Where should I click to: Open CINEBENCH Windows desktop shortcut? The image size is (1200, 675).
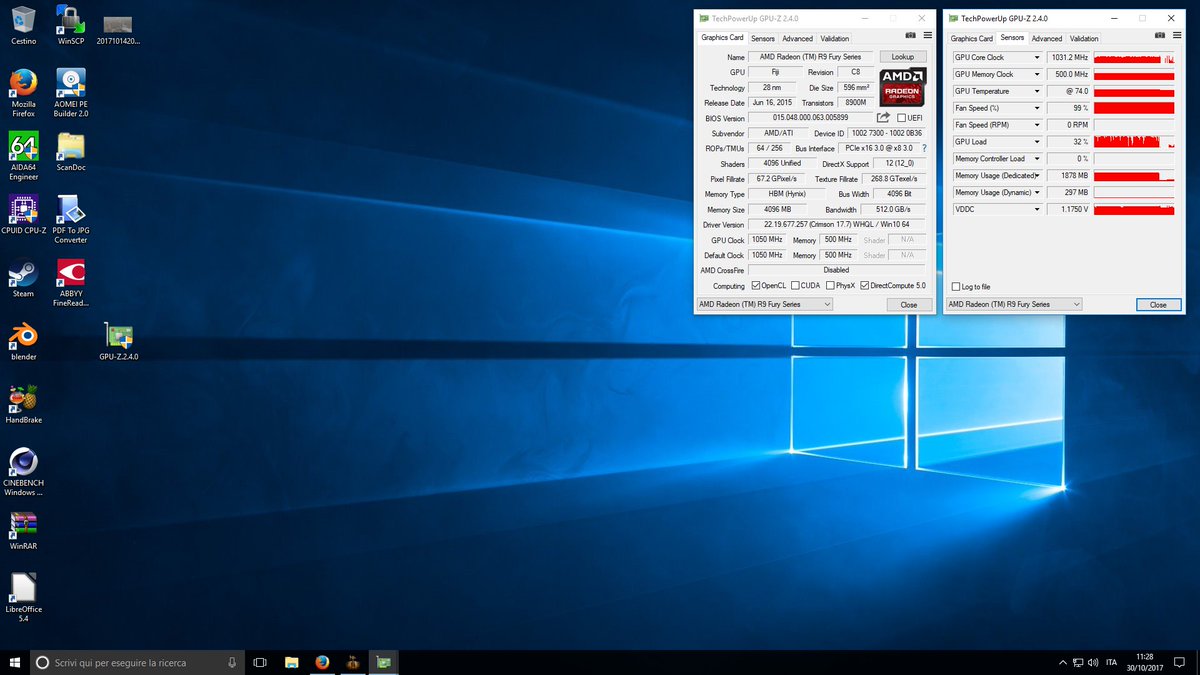(23, 473)
